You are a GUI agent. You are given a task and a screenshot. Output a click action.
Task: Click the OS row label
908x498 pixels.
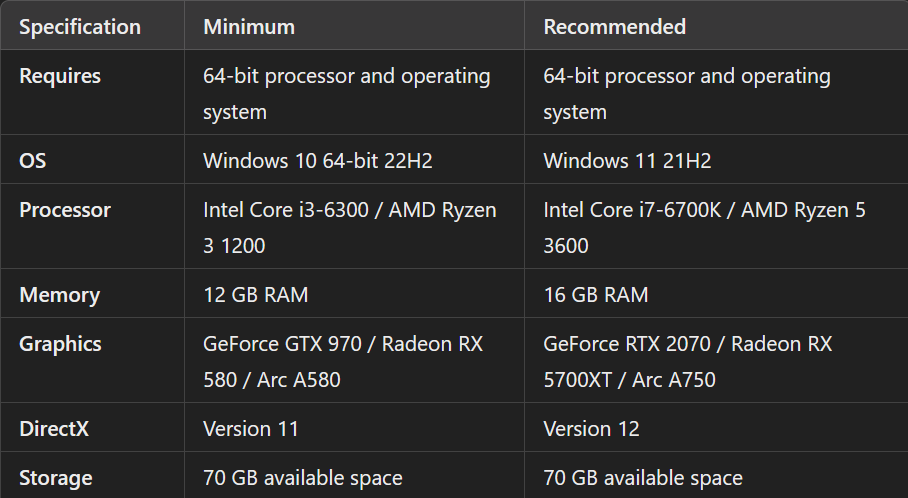point(32,161)
